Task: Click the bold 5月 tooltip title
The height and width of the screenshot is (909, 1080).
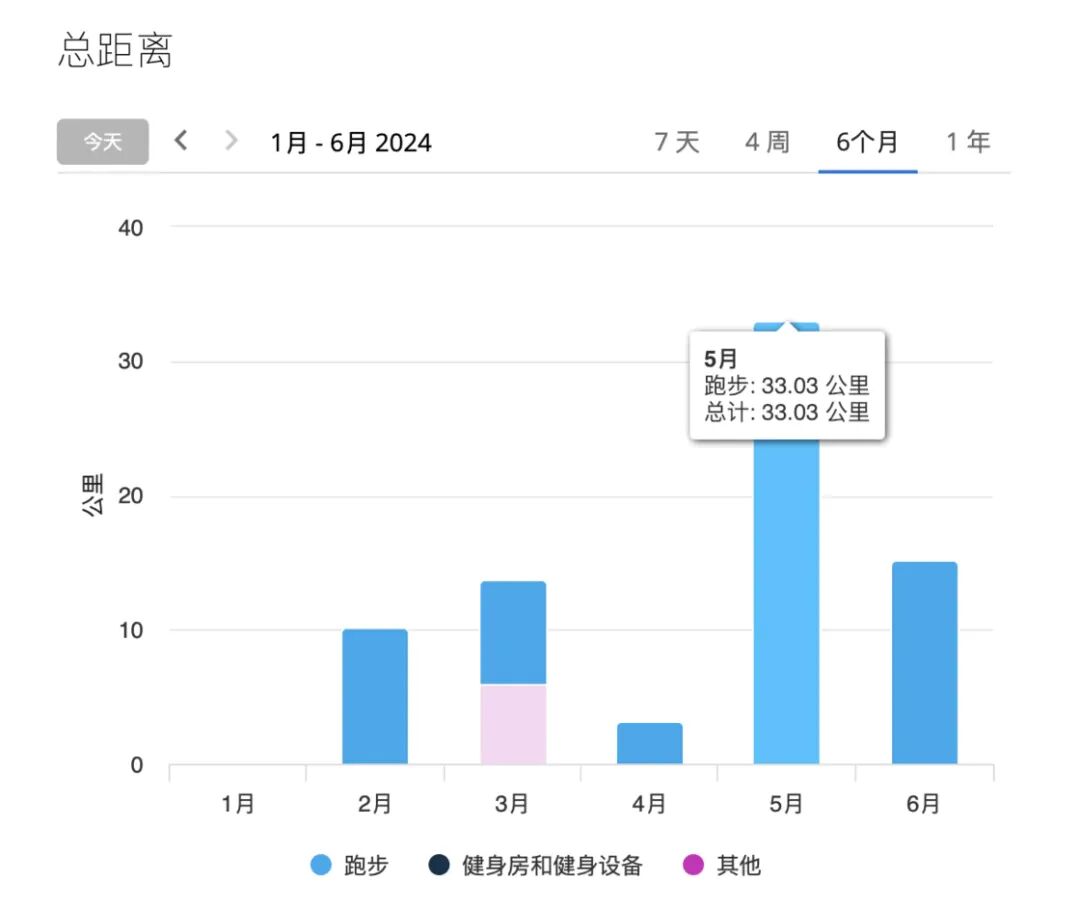Action: (x=720, y=359)
